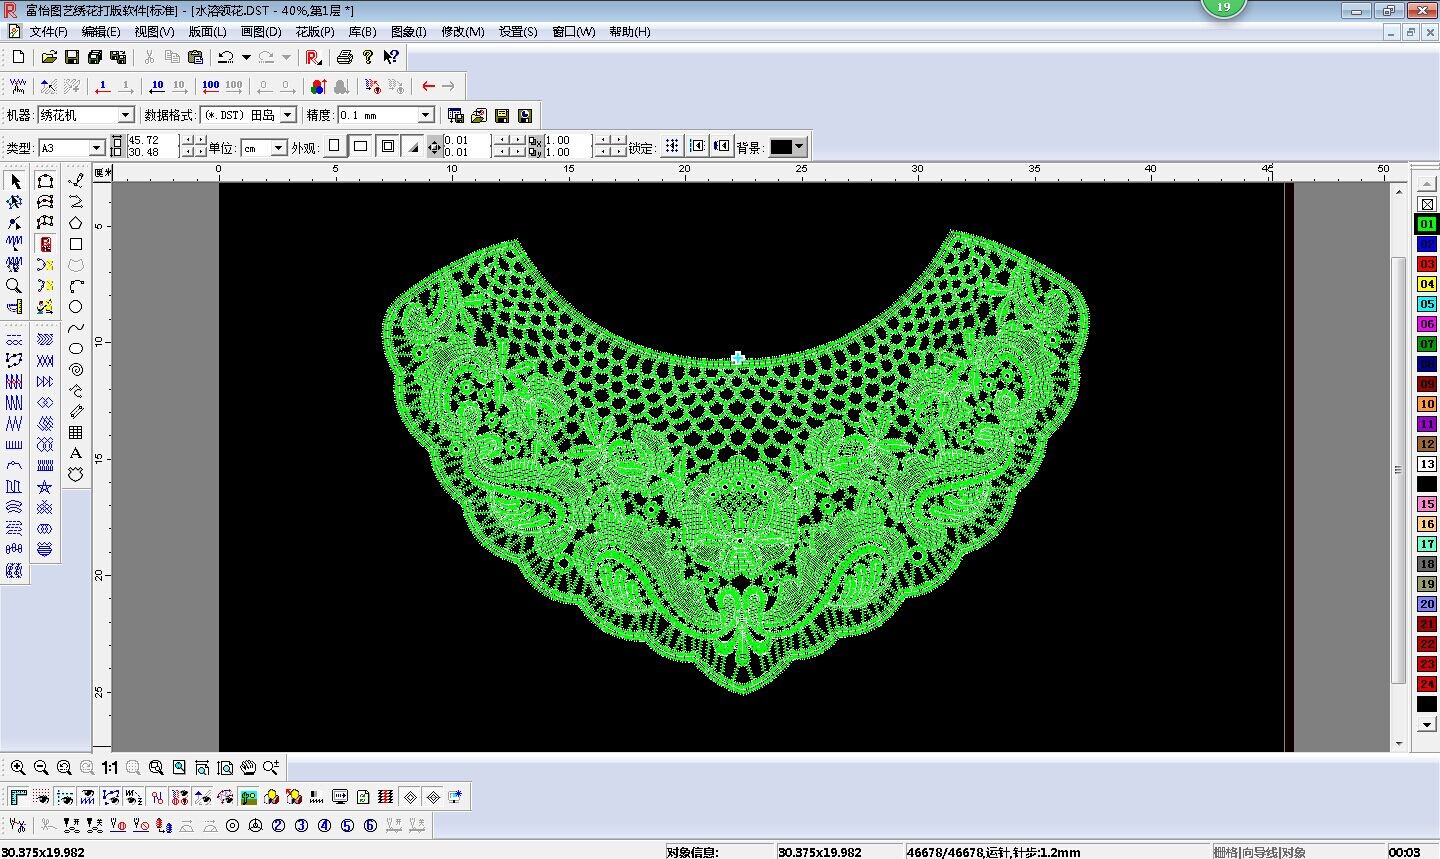
Task: Open the 花版(P) menu
Action: click(x=314, y=32)
